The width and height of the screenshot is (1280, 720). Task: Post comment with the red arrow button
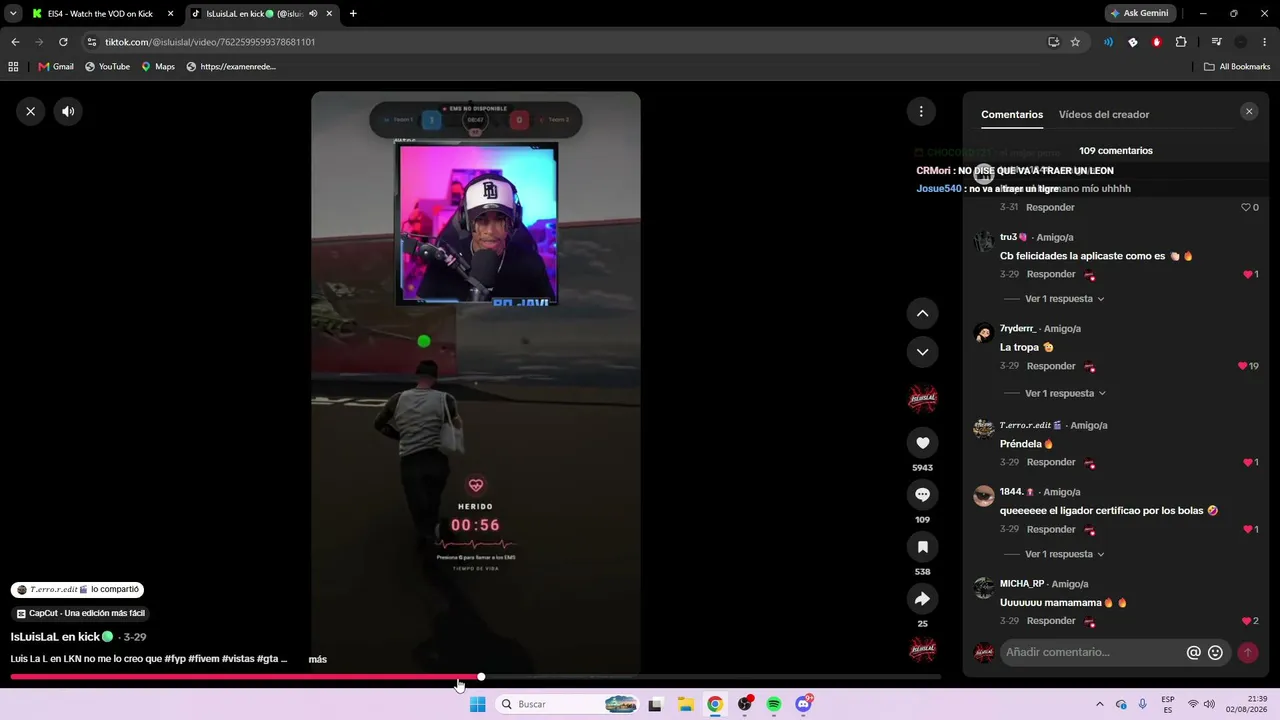pyautogui.click(x=1247, y=653)
